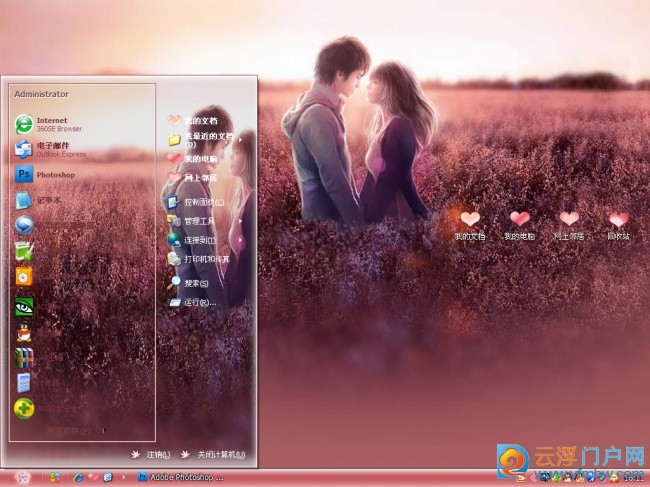
Task: Launch the QQ penguin icon
Action: (x=24, y=332)
